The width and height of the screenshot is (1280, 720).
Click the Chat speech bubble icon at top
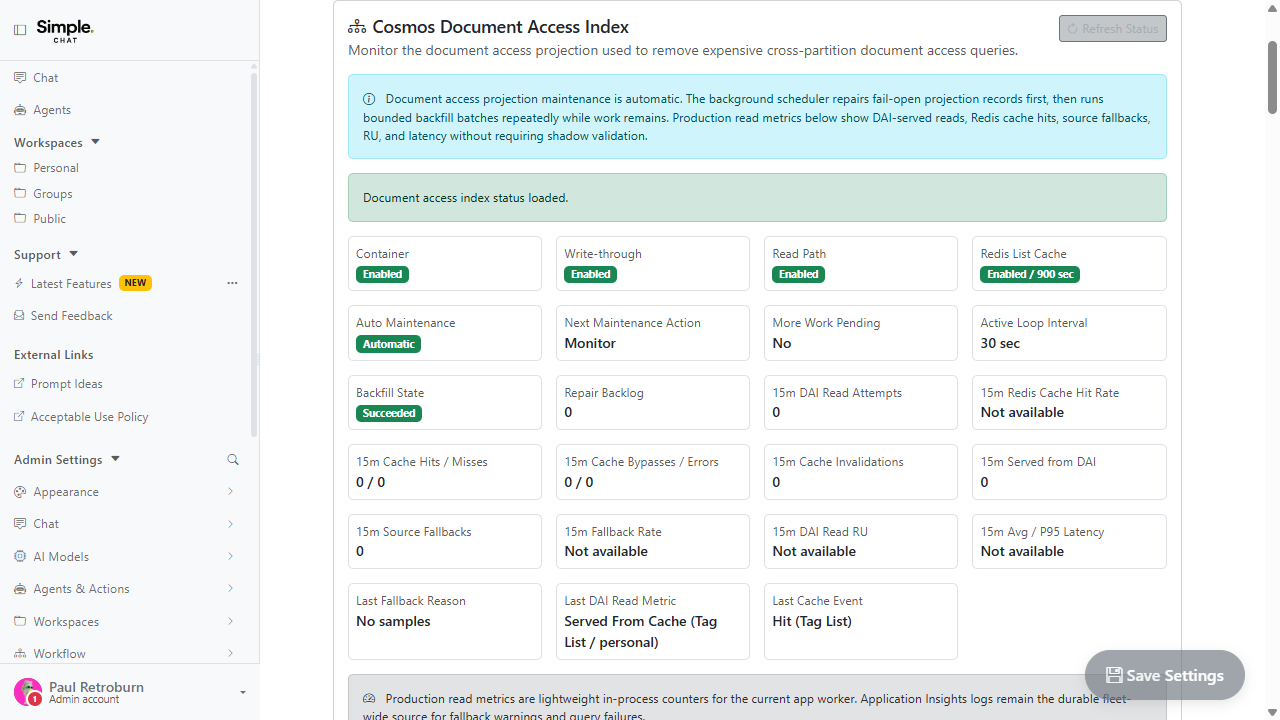pos(20,77)
